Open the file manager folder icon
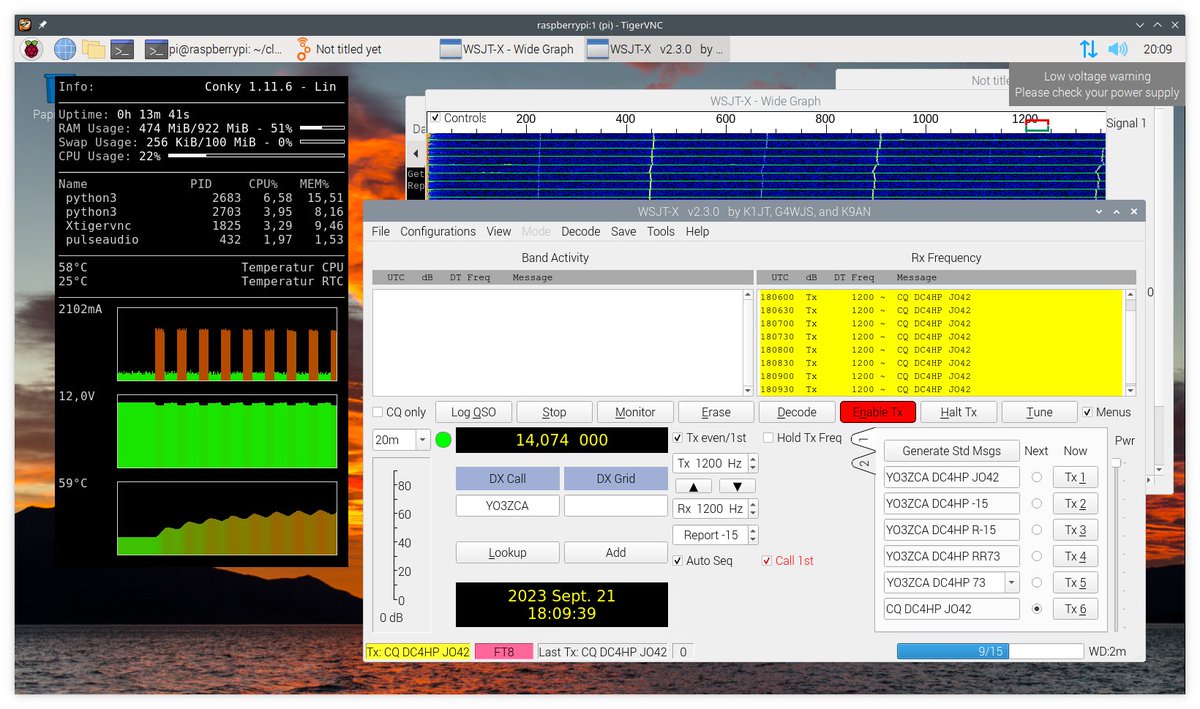 pyautogui.click(x=94, y=49)
